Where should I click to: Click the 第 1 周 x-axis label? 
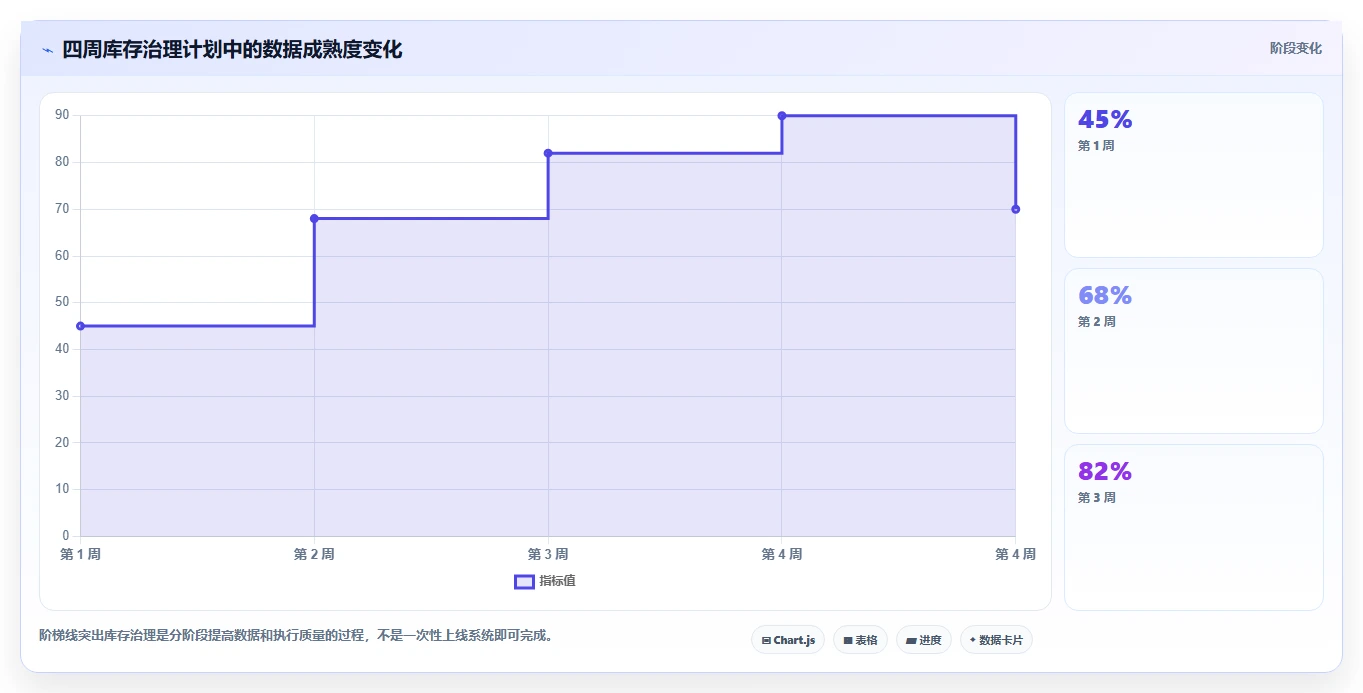[x=80, y=554]
